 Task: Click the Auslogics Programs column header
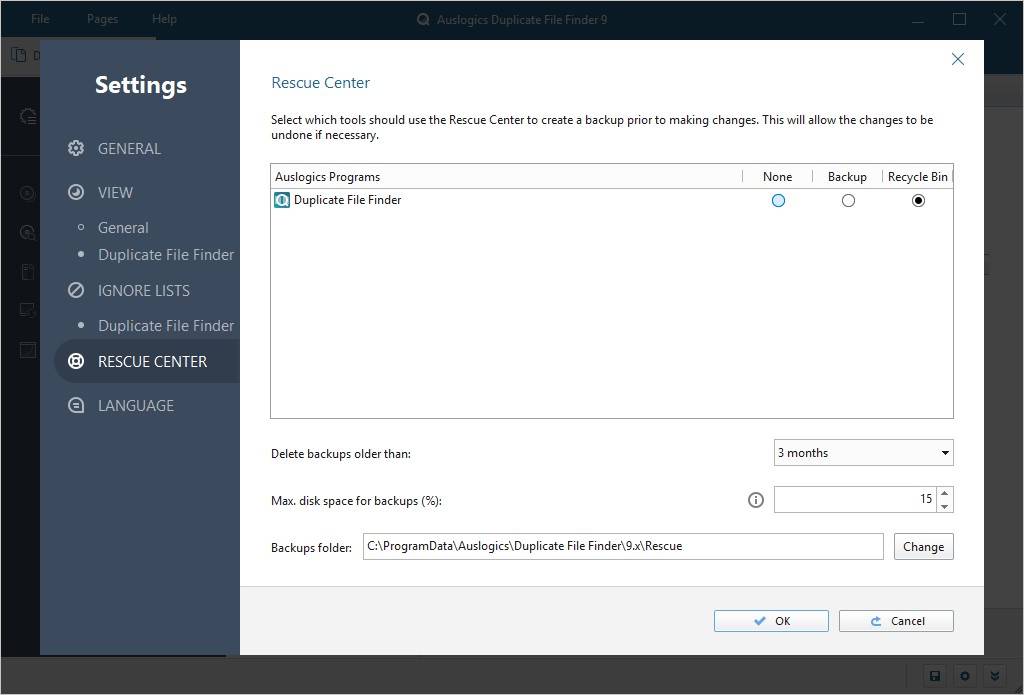(x=507, y=176)
